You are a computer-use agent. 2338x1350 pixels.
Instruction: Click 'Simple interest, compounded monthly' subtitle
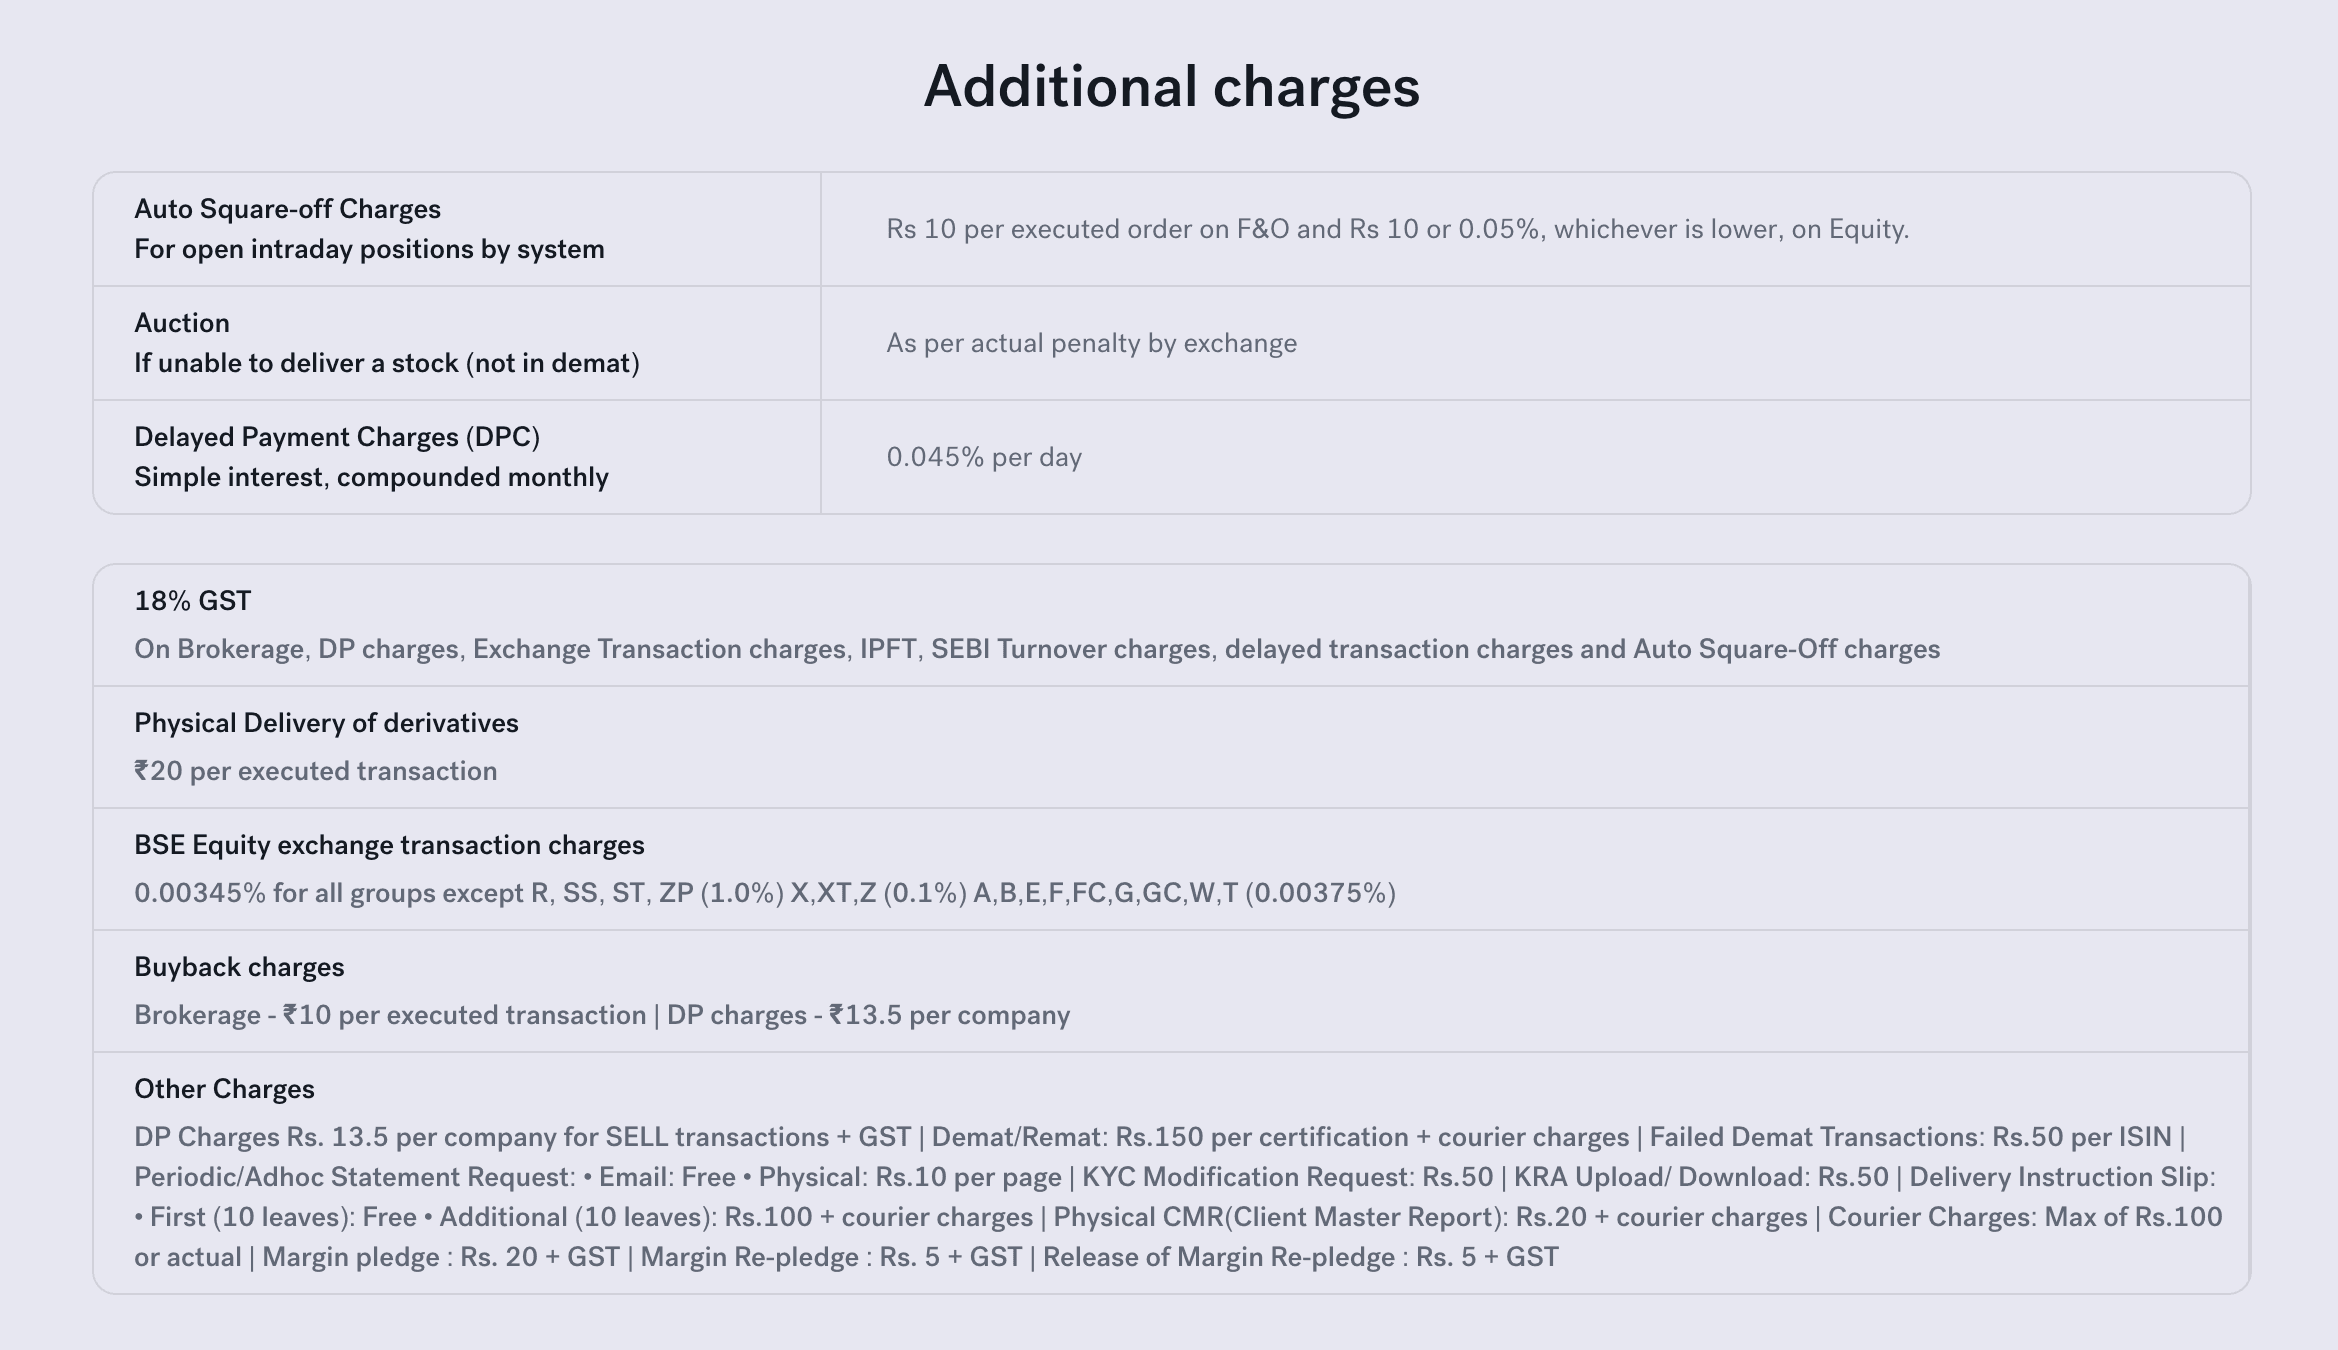tap(371, 477)
